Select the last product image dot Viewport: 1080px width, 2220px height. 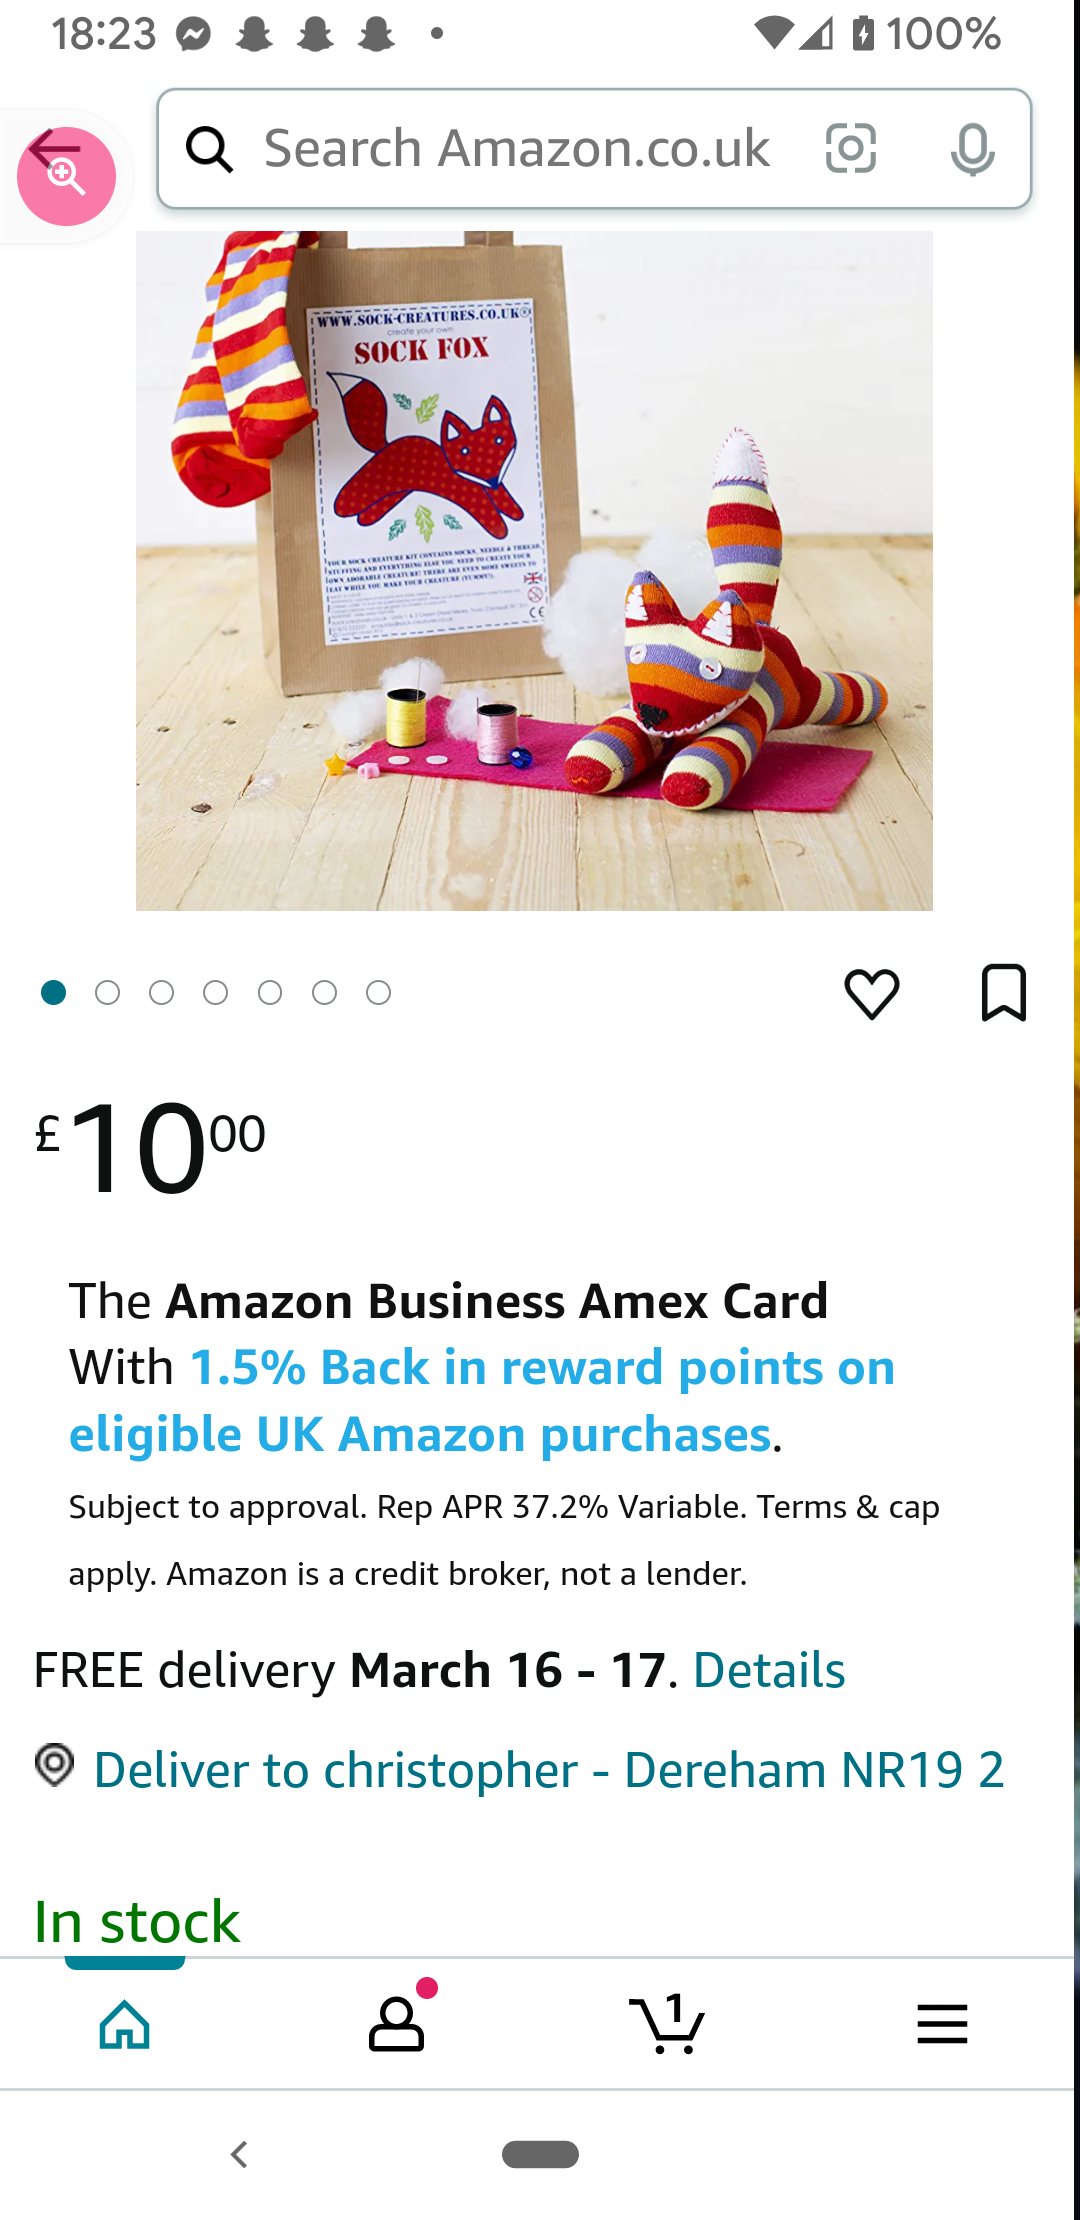click(x=378, y=992)
